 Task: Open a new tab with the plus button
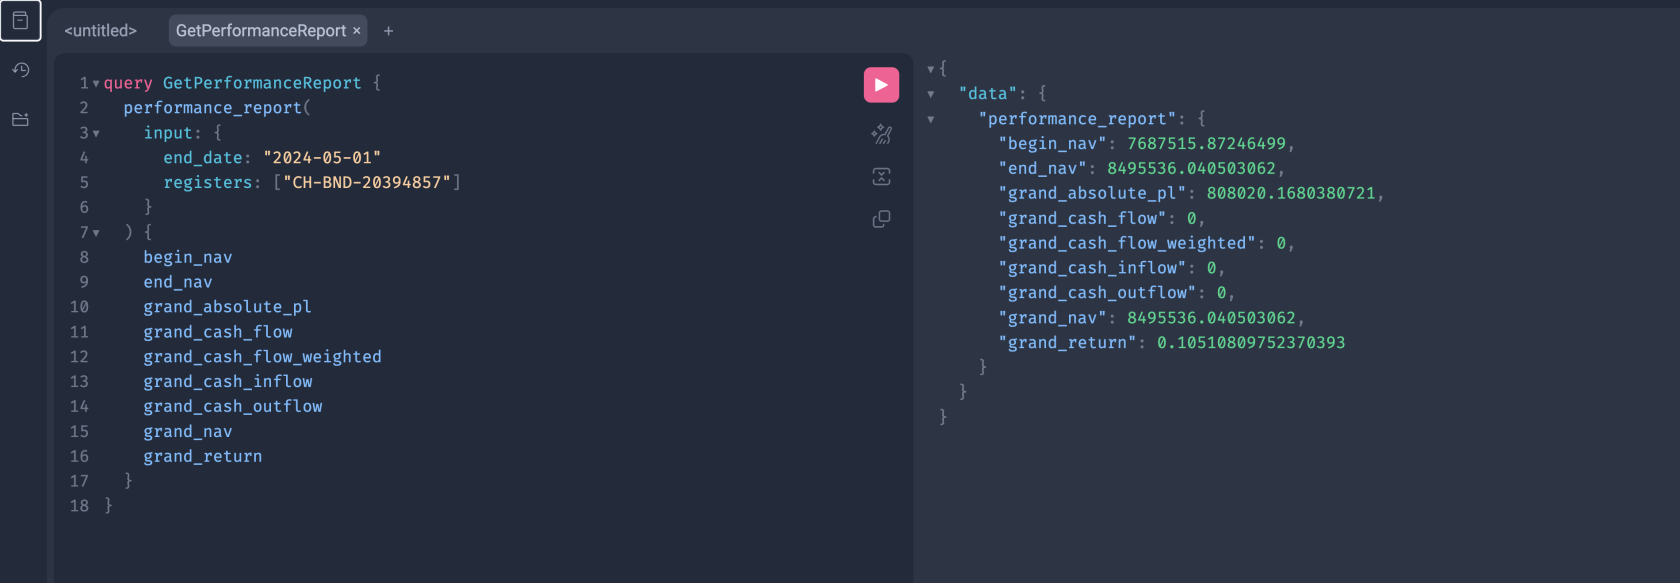388,31
